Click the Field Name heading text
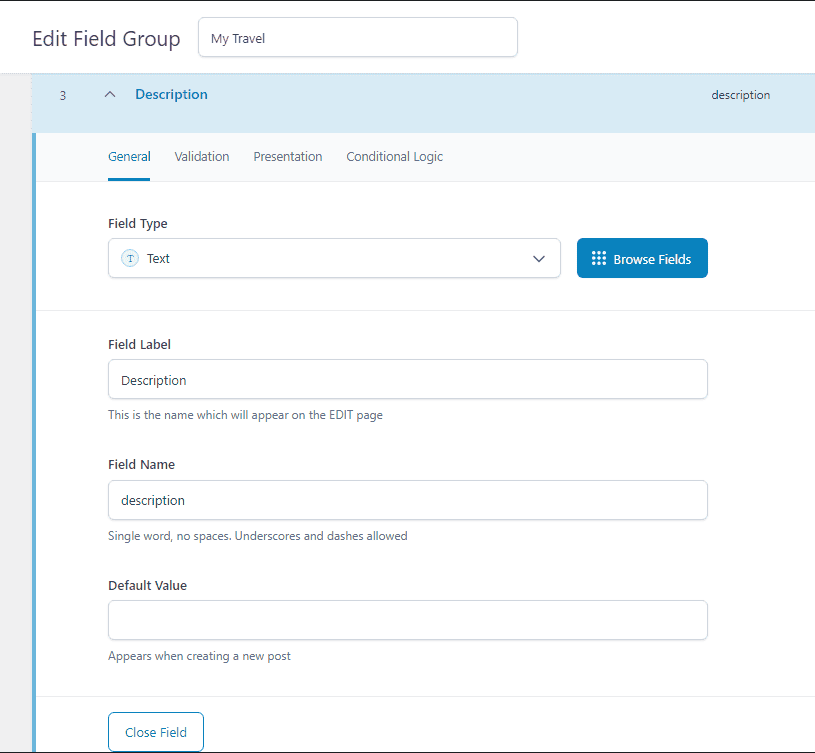The width and height of the screenshot is (815, 753). [141, 465]
